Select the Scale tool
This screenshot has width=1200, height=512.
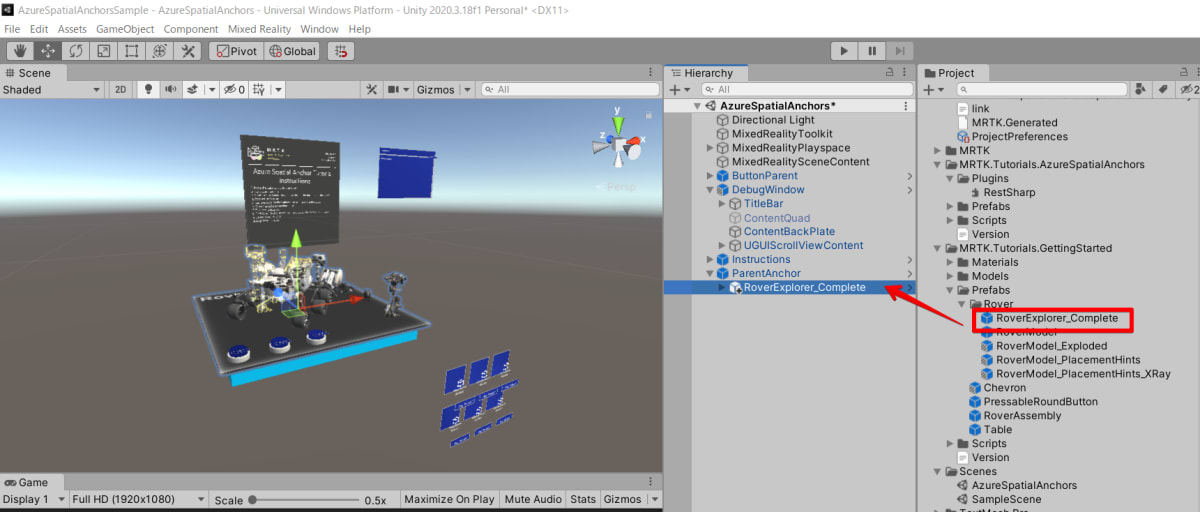point(103,51)
